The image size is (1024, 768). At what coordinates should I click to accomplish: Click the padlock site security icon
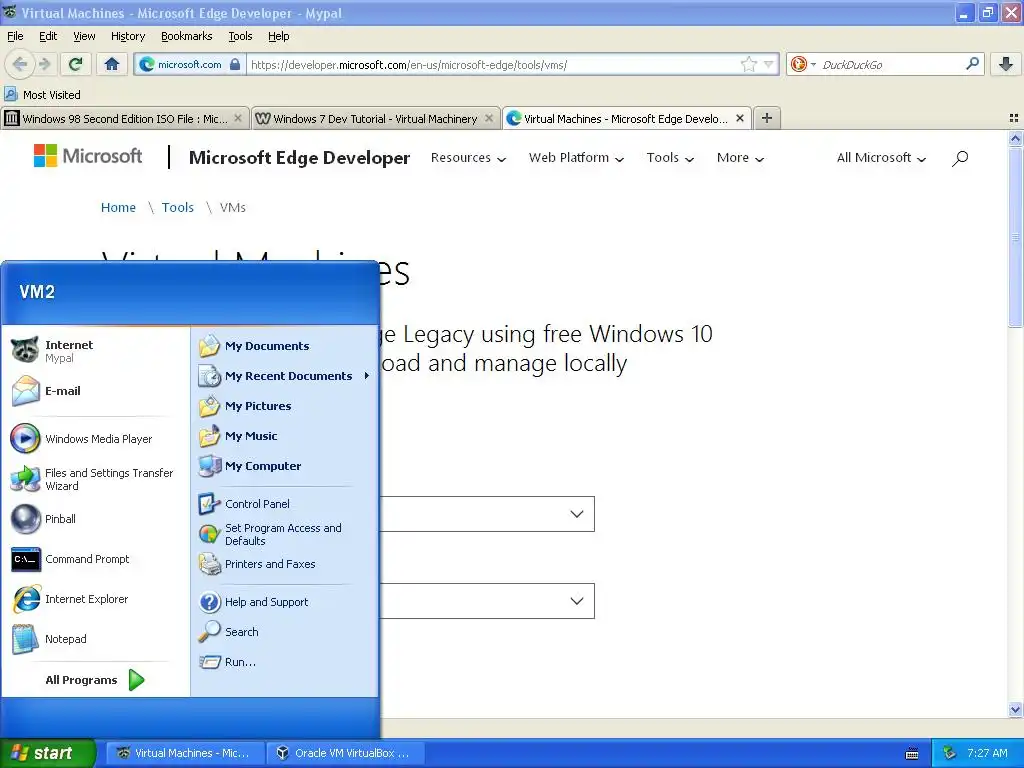[x=235, y=64]
